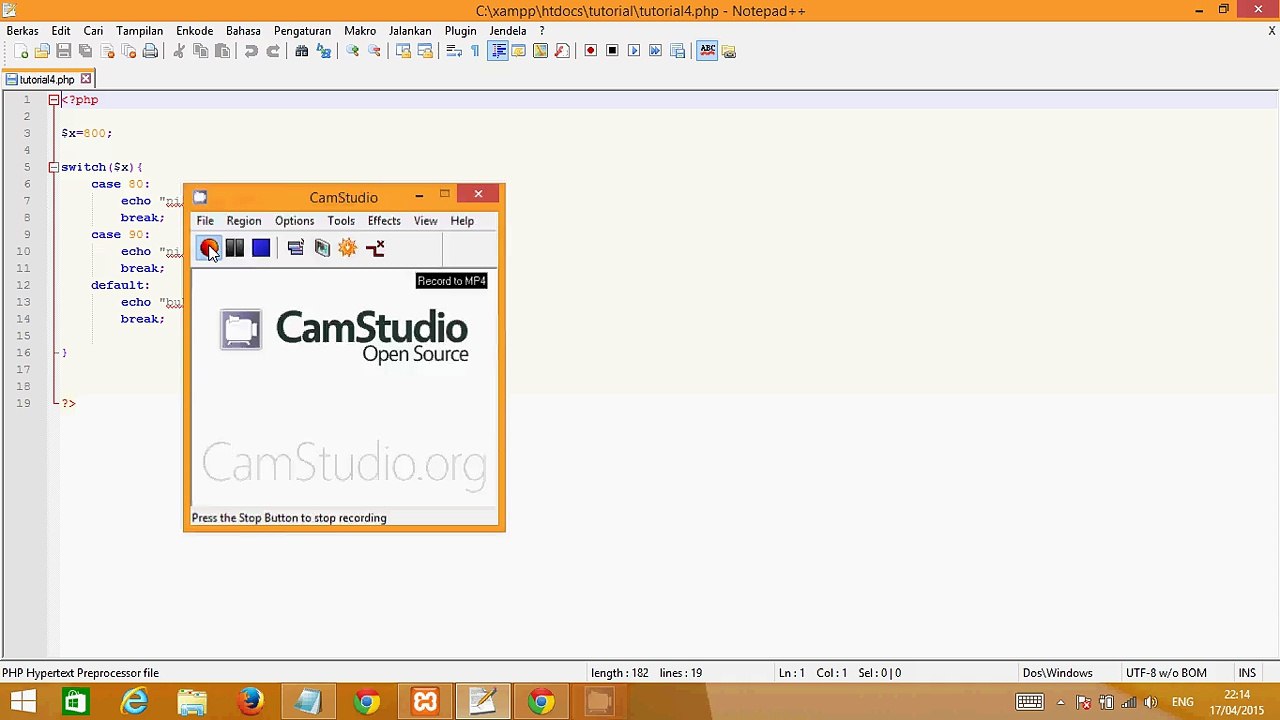1280x720 pixels.
Task: Open Notepad++ Berkas menu
Action: (23, 31)
